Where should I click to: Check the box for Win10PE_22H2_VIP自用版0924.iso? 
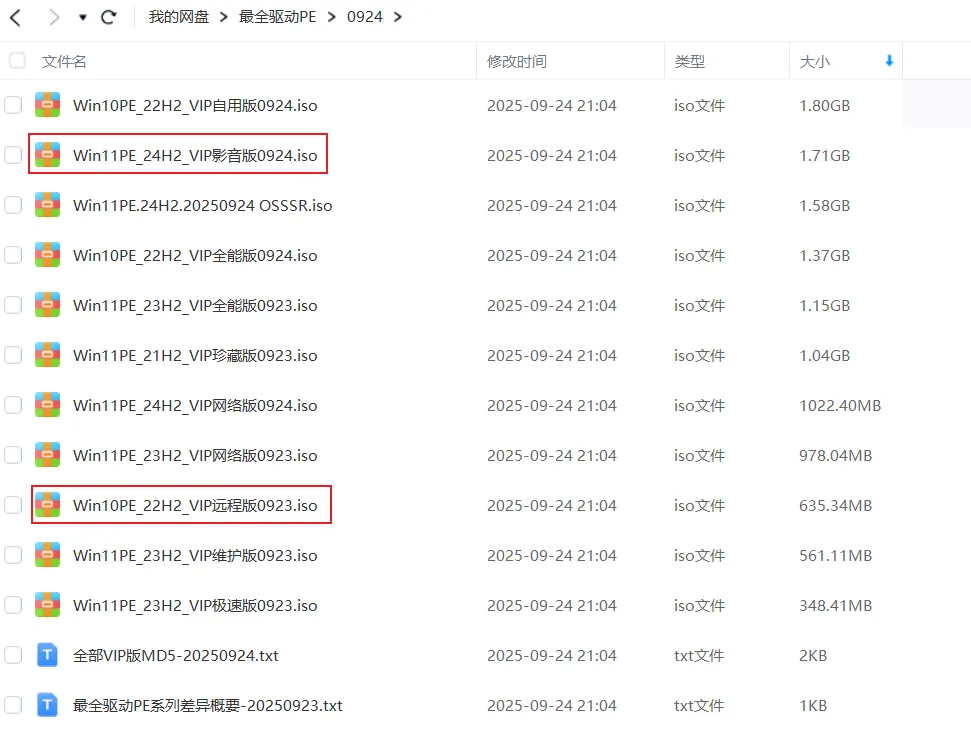click(13, 105)
